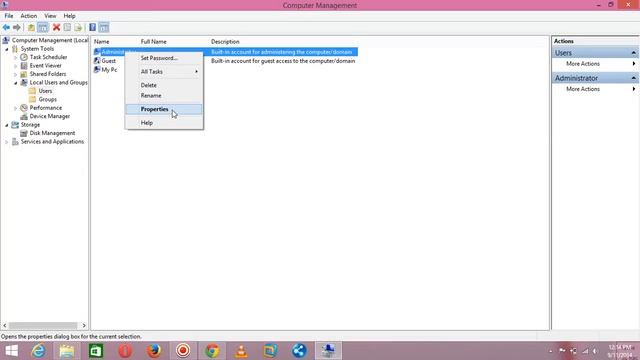Collapse the System Tools tree node
640x360 pixels.
pyautogui.click(x=7, y=49)
